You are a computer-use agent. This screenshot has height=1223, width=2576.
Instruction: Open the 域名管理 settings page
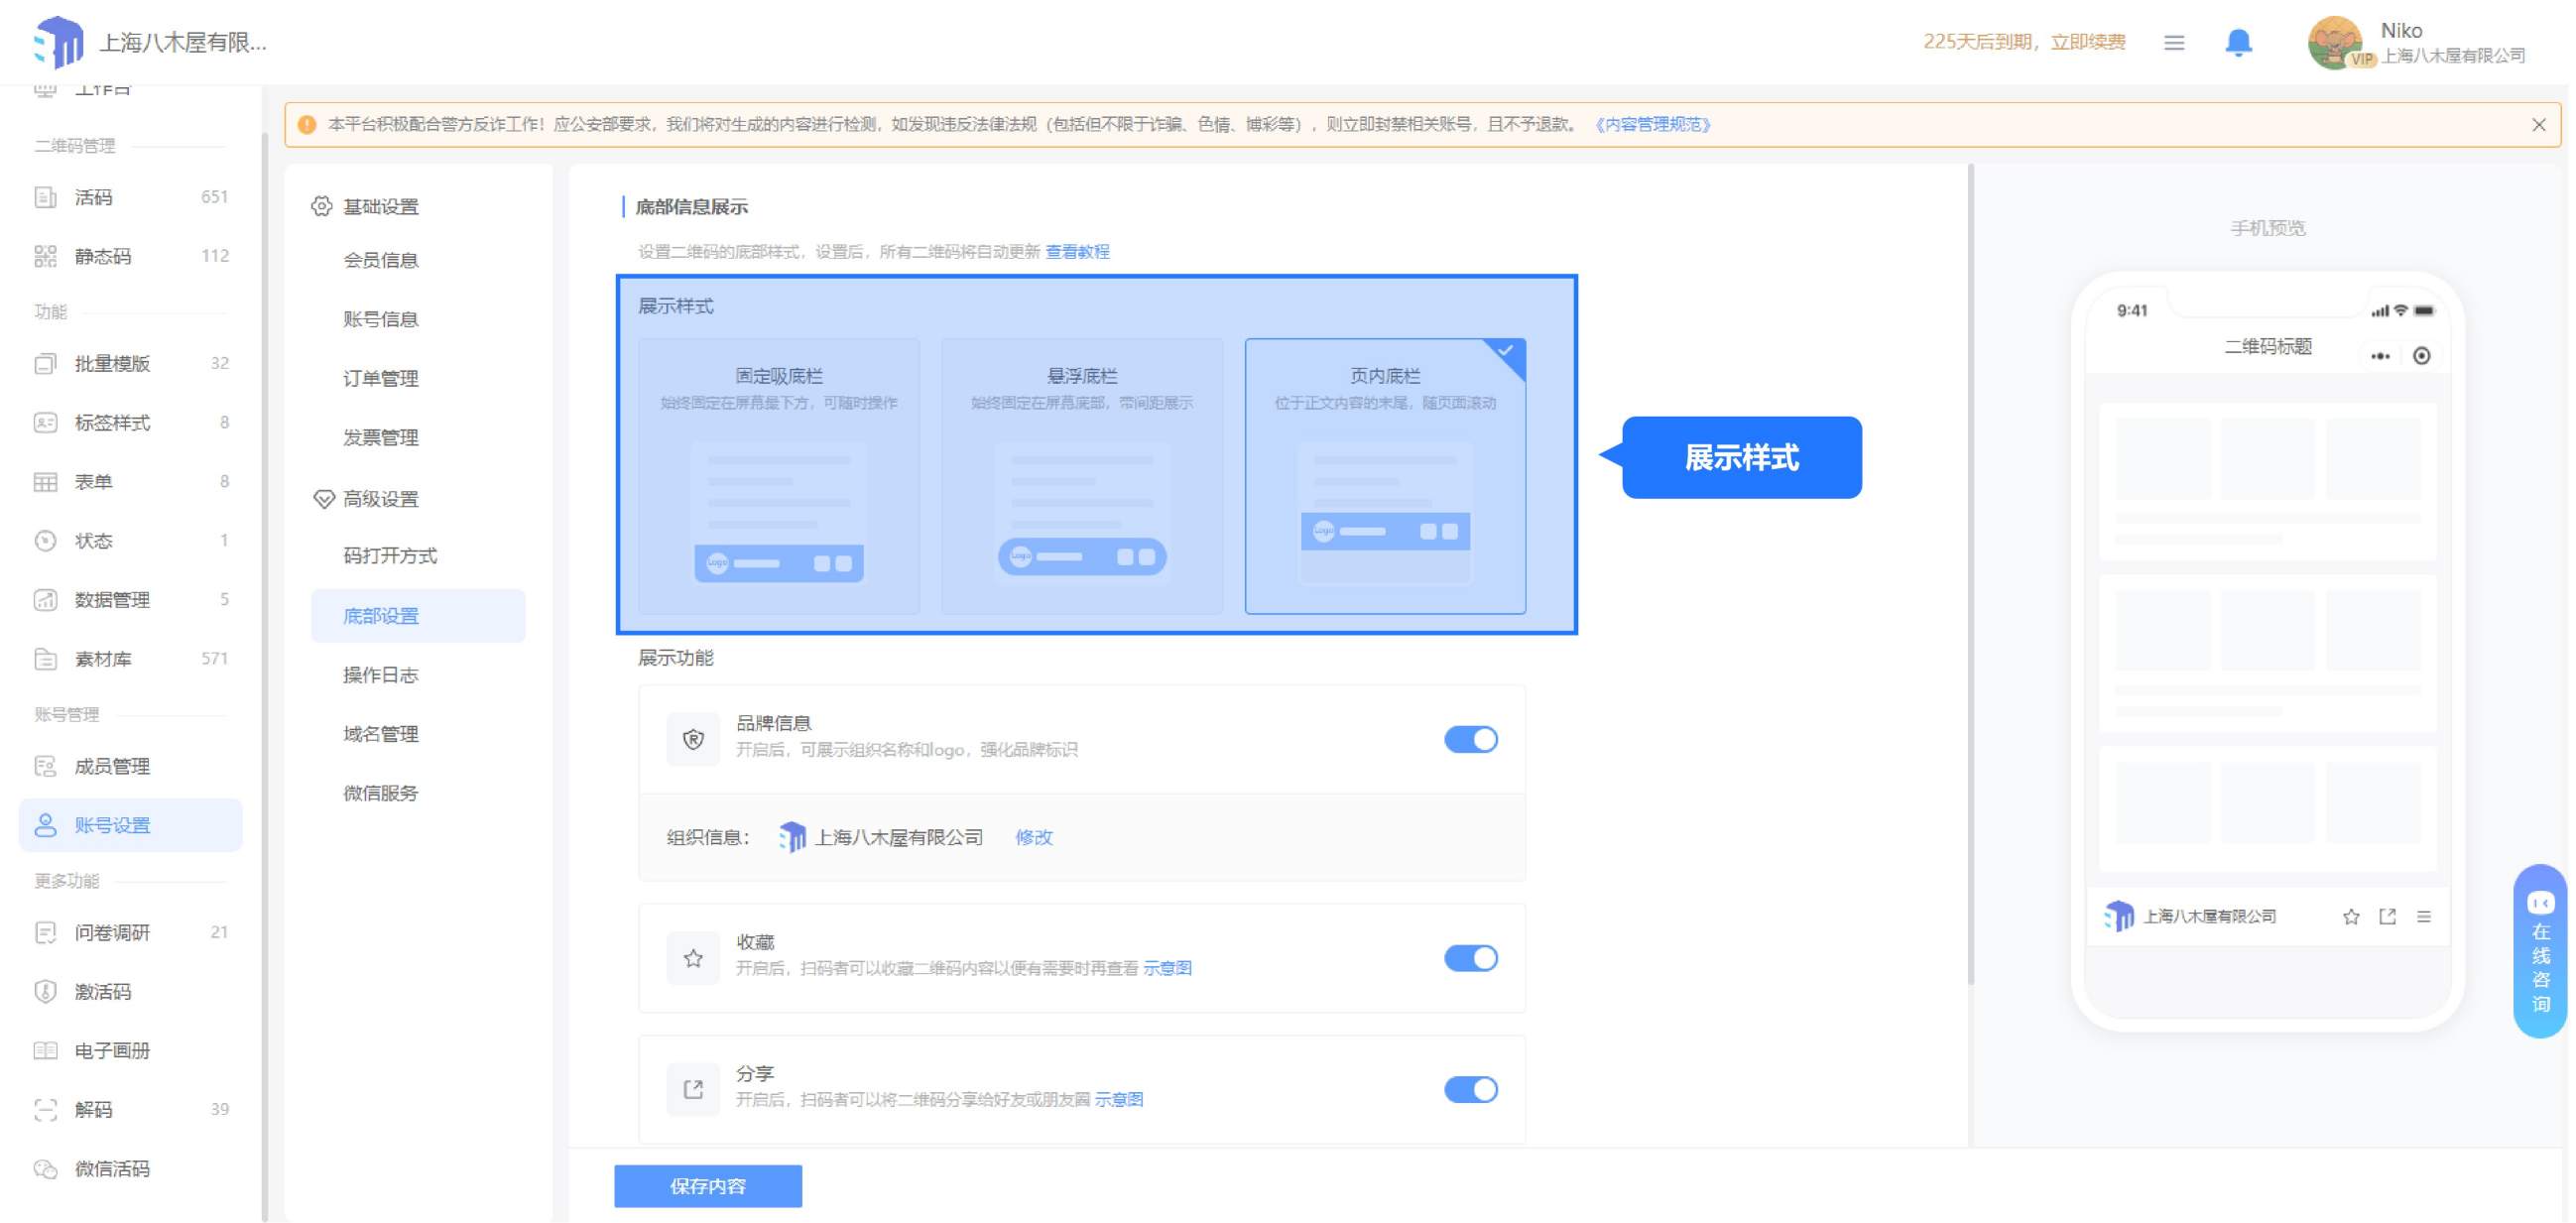380,734
